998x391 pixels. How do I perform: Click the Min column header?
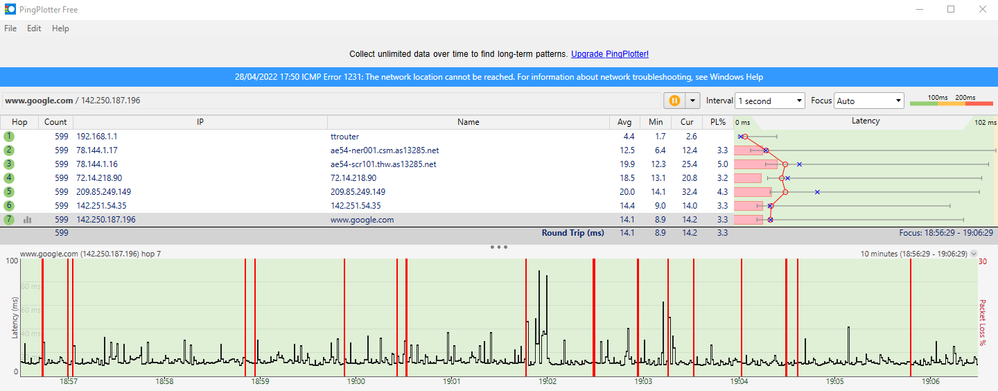tap(655, 122)
